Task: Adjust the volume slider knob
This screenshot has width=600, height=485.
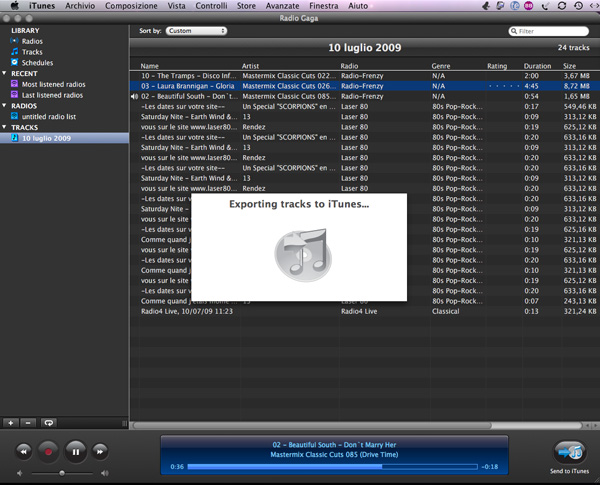Action: (62, 472)
